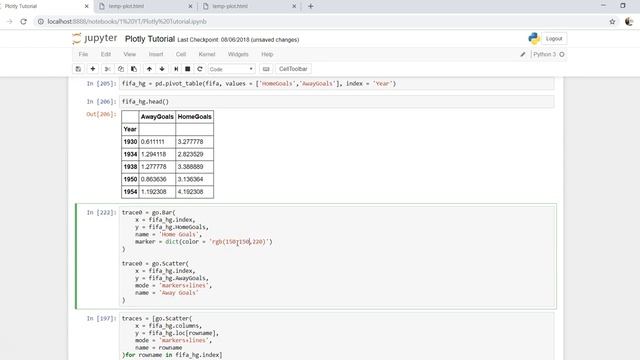Open the File menu
Viewport: 640px width, 360px height.
tap(83, 54)
